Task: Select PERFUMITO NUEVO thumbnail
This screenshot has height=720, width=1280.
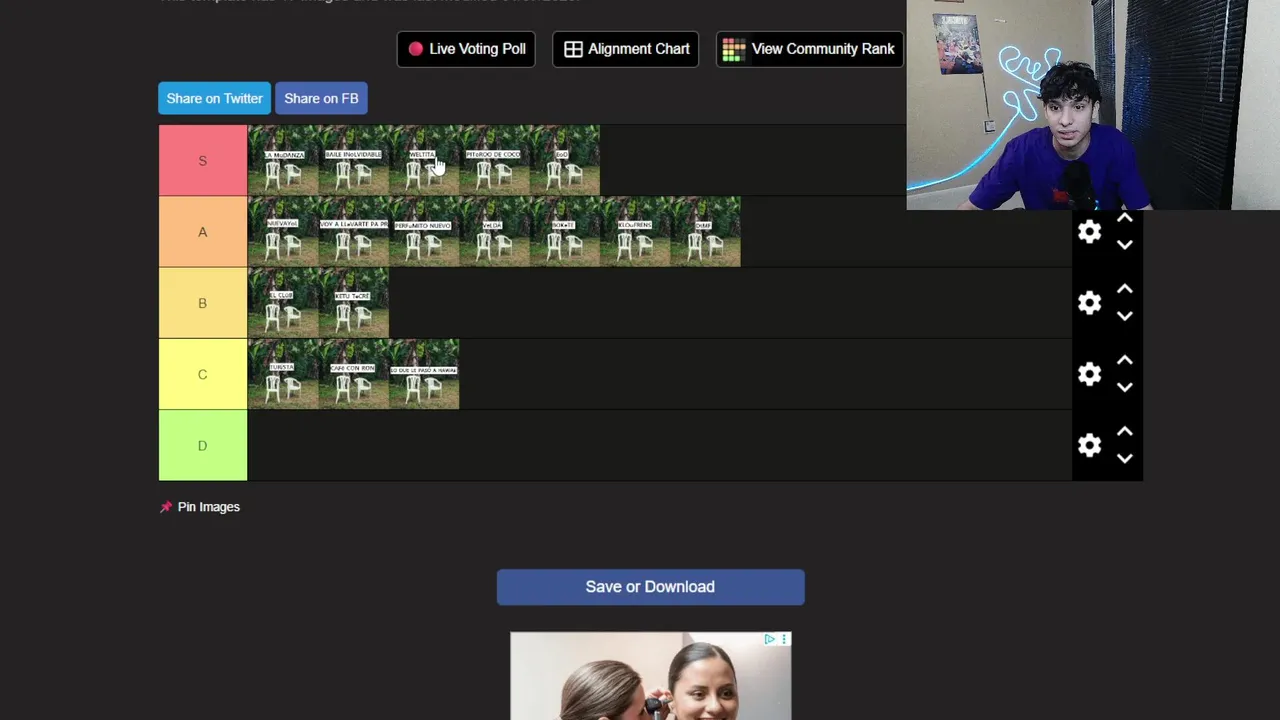Action: 424,232
